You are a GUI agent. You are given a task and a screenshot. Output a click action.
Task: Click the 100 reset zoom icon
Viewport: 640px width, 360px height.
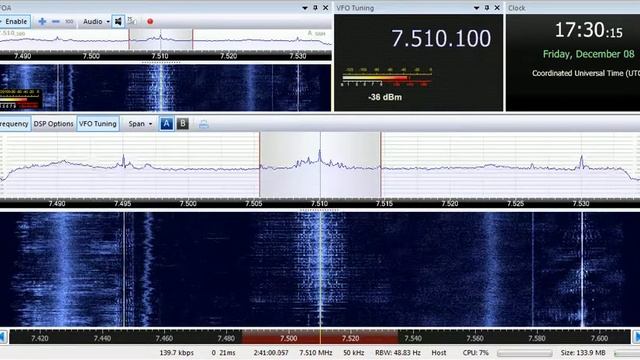[x=69, y=22]
